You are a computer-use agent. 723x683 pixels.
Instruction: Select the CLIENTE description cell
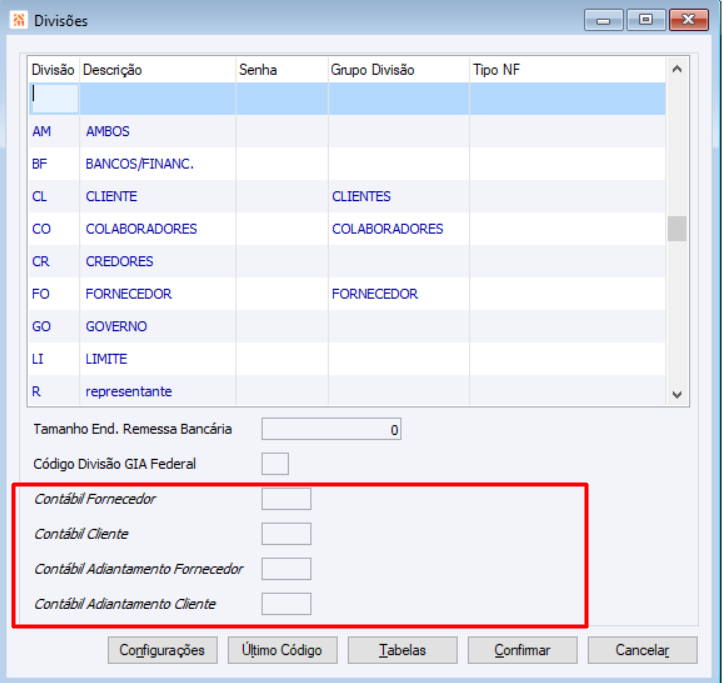[157, 196]
